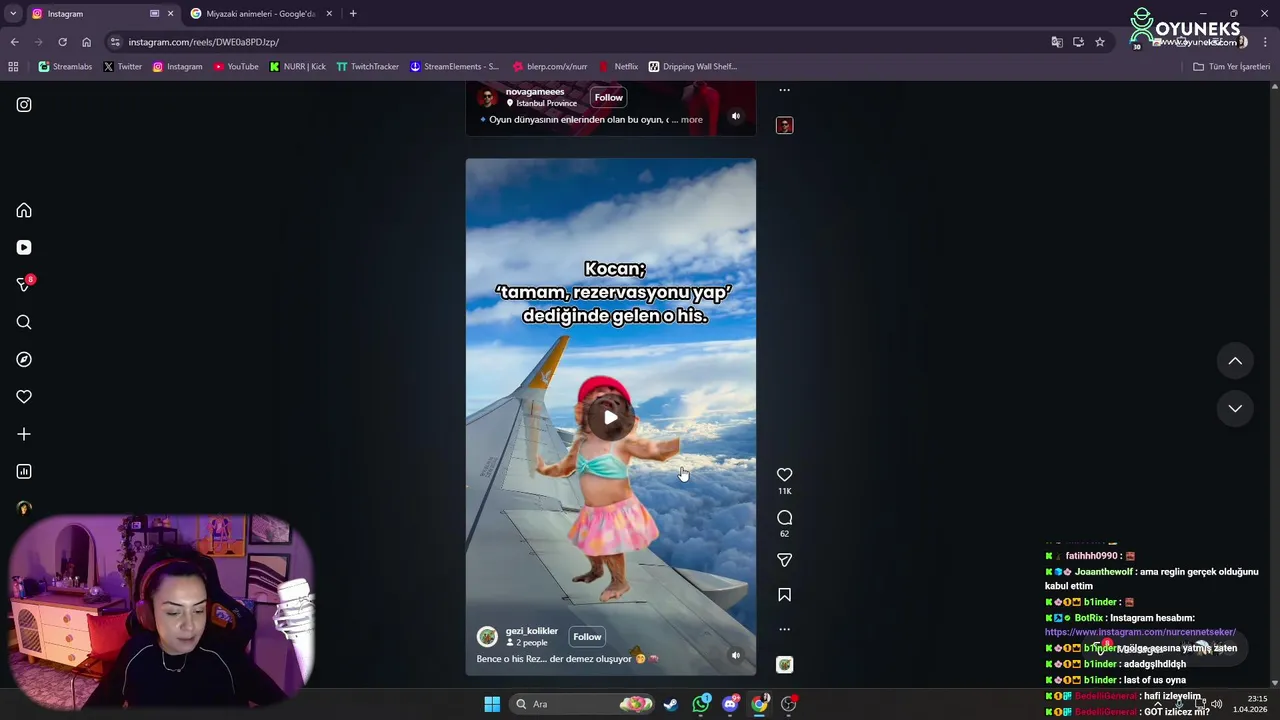Open more options for novagameees reel
Image resolution: width=1280 pixels, height=720 pixels.
coord(785,90)
